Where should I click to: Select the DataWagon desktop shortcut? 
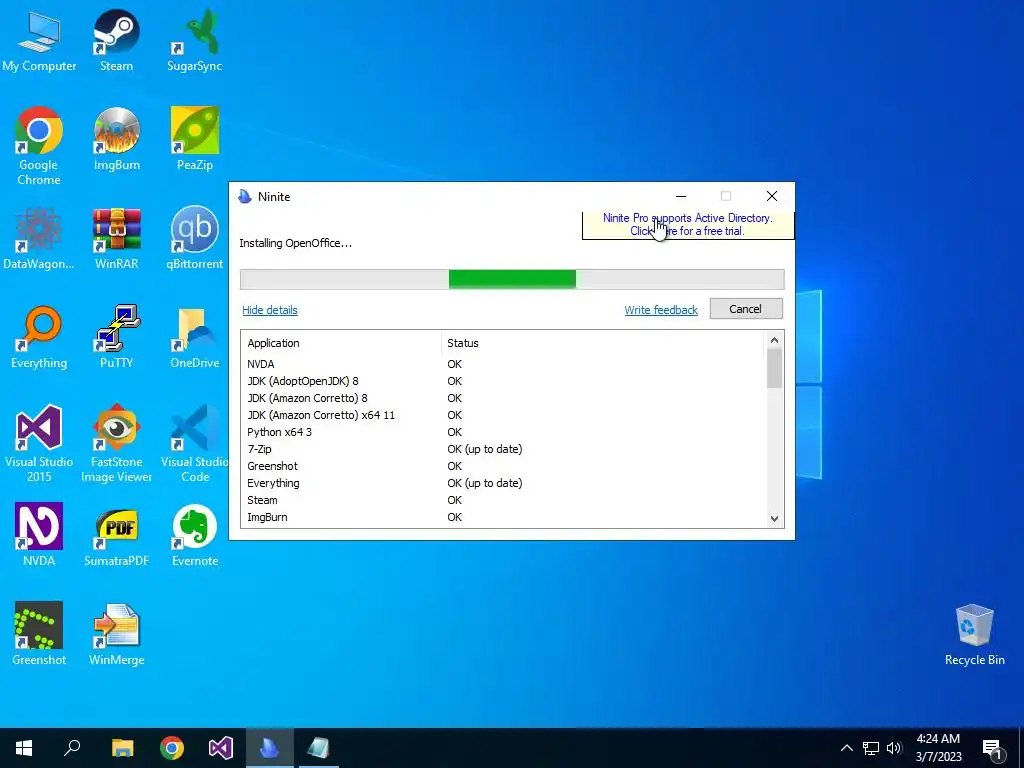(39, 238)
